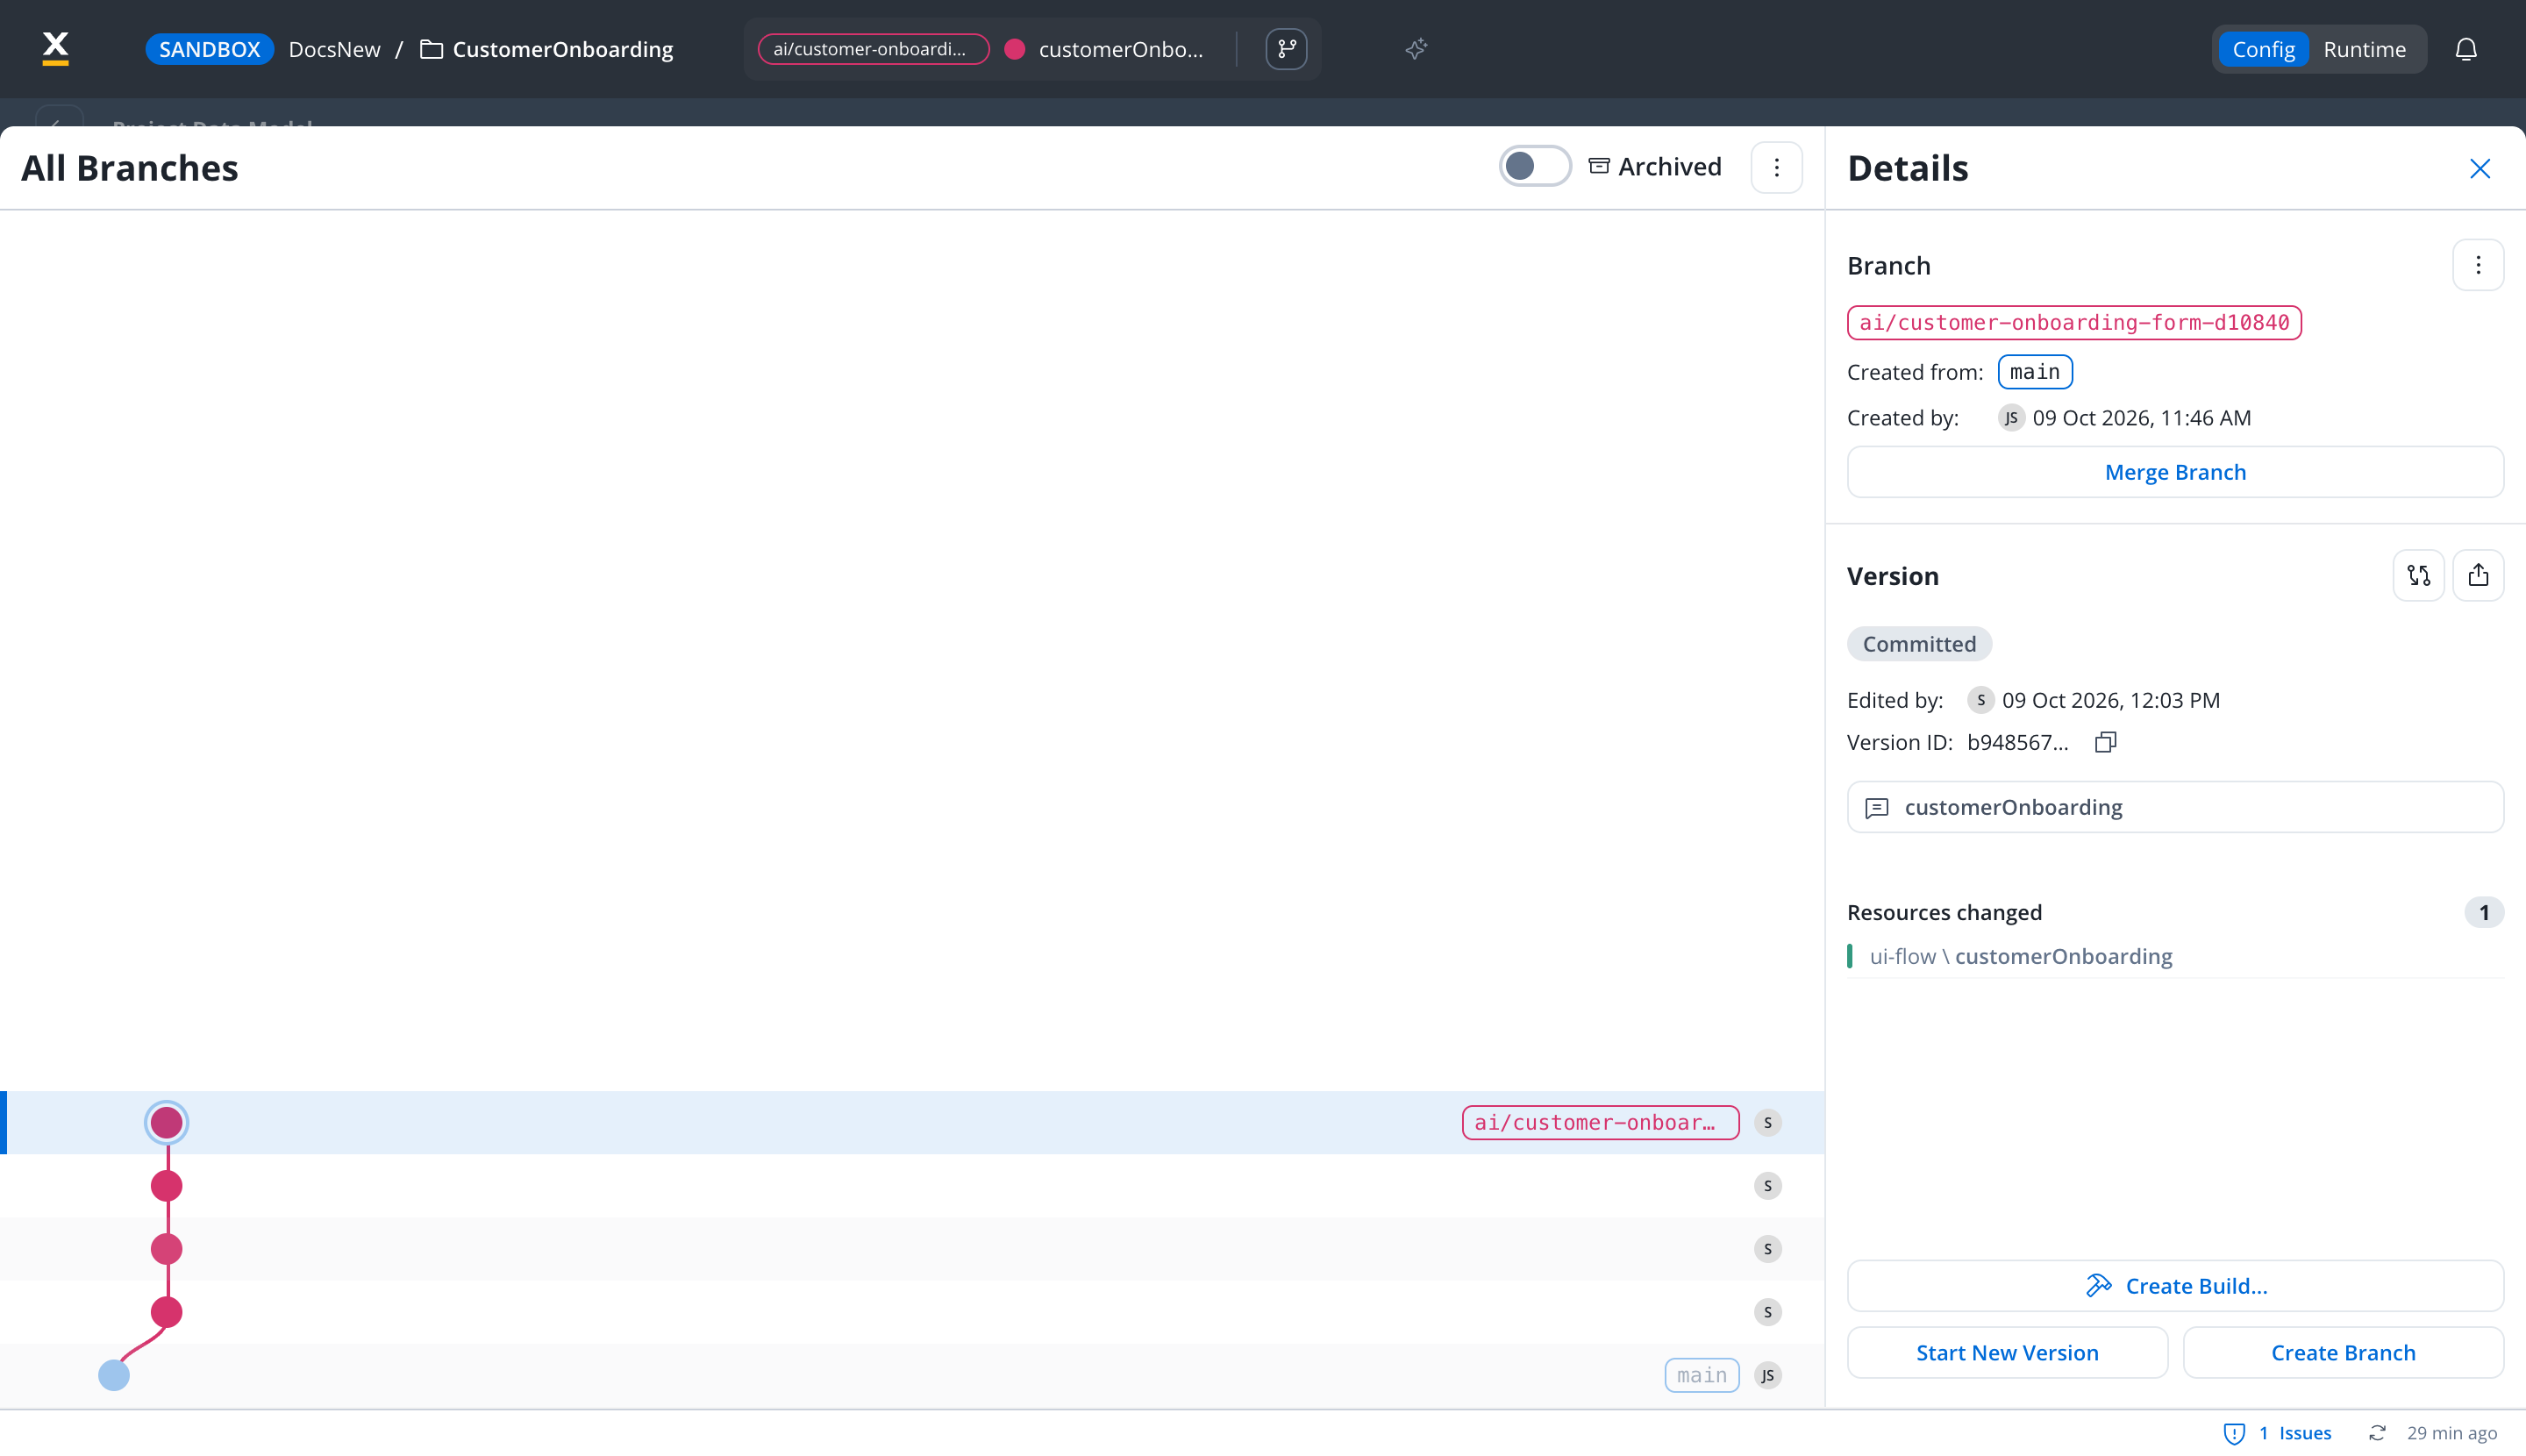Click Create Branch button
This screenshot has width=2526, height=1456.
coord(2343,1353)
